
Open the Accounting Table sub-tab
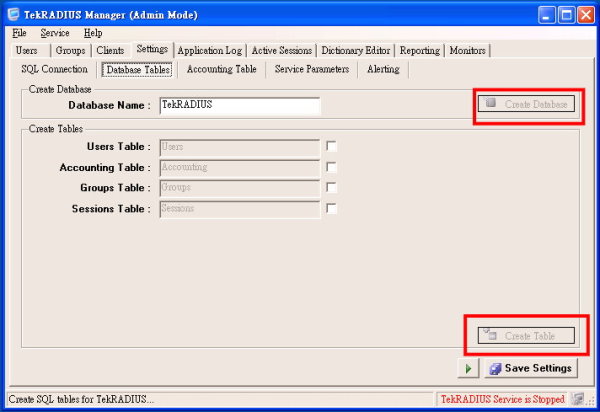pos(222,69)
